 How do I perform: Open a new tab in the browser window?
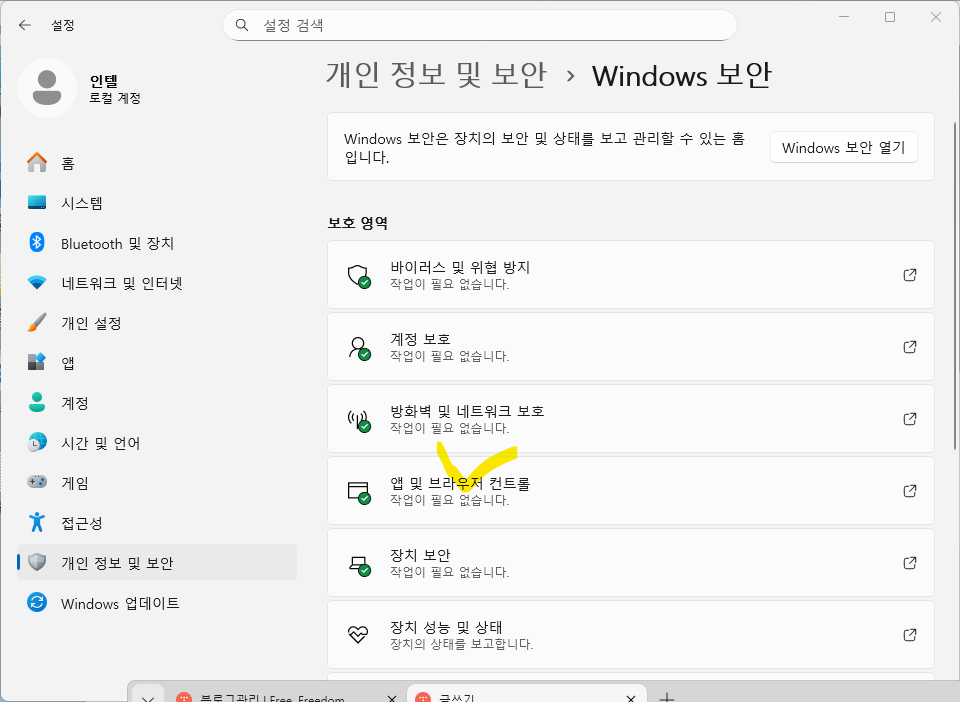coord(667,698)
